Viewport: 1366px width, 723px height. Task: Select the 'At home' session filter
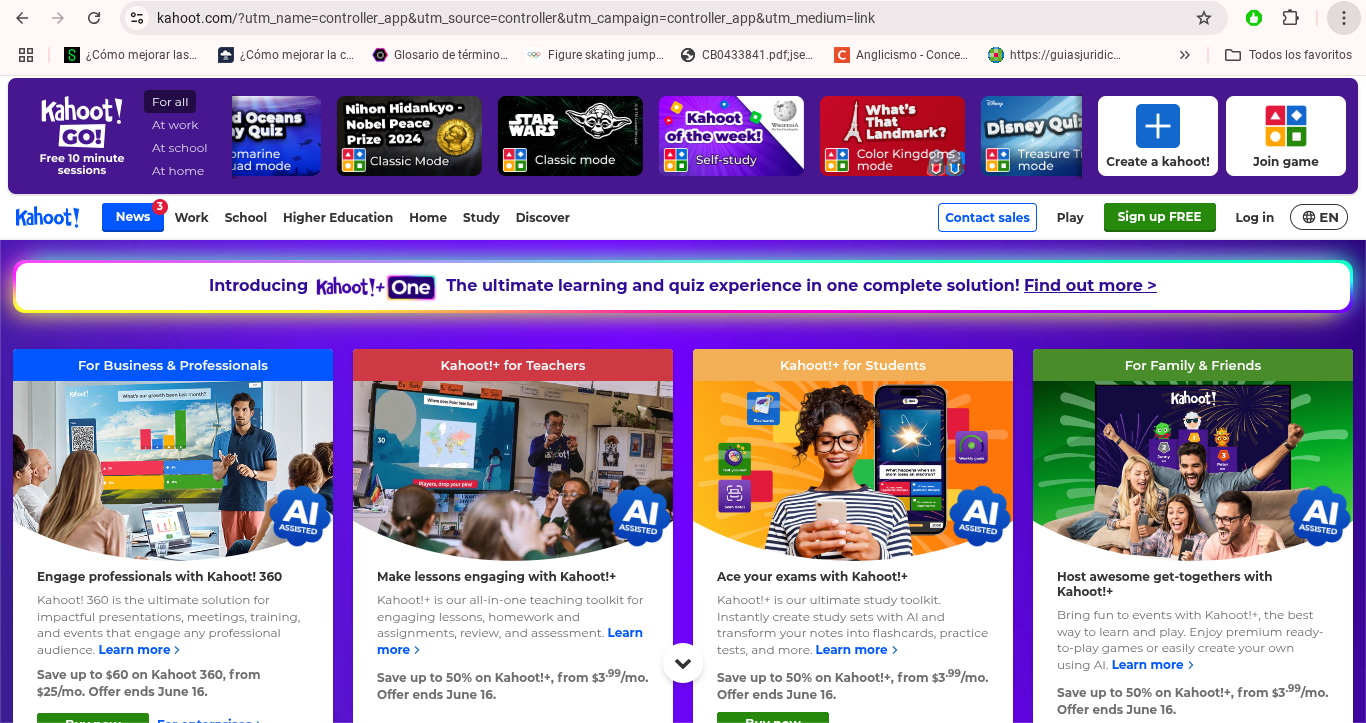pyautogui.click(x=177, y=171)
